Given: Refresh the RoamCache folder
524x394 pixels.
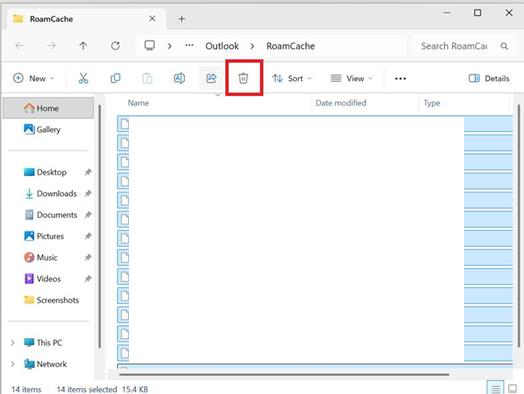Looking at the screenshot, I should coord(115,45).
